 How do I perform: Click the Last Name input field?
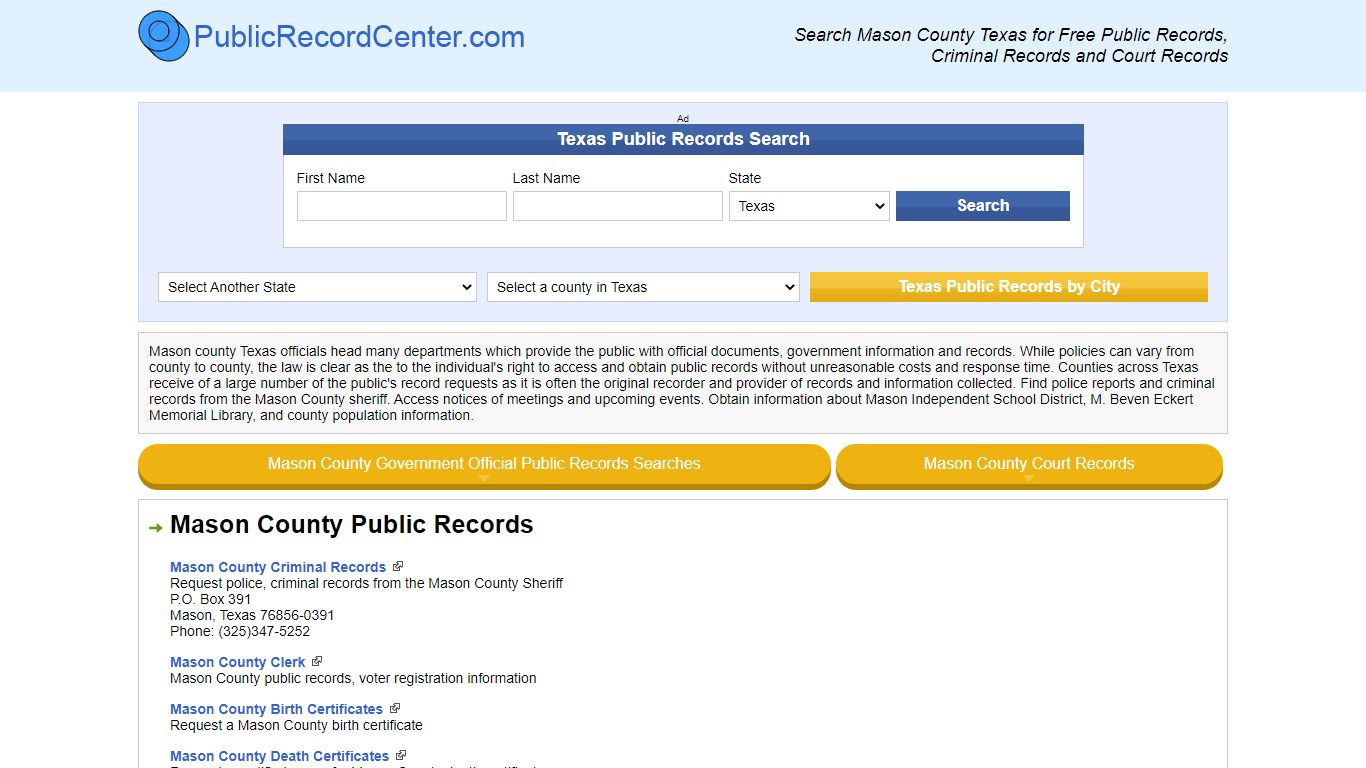(618, 206)
